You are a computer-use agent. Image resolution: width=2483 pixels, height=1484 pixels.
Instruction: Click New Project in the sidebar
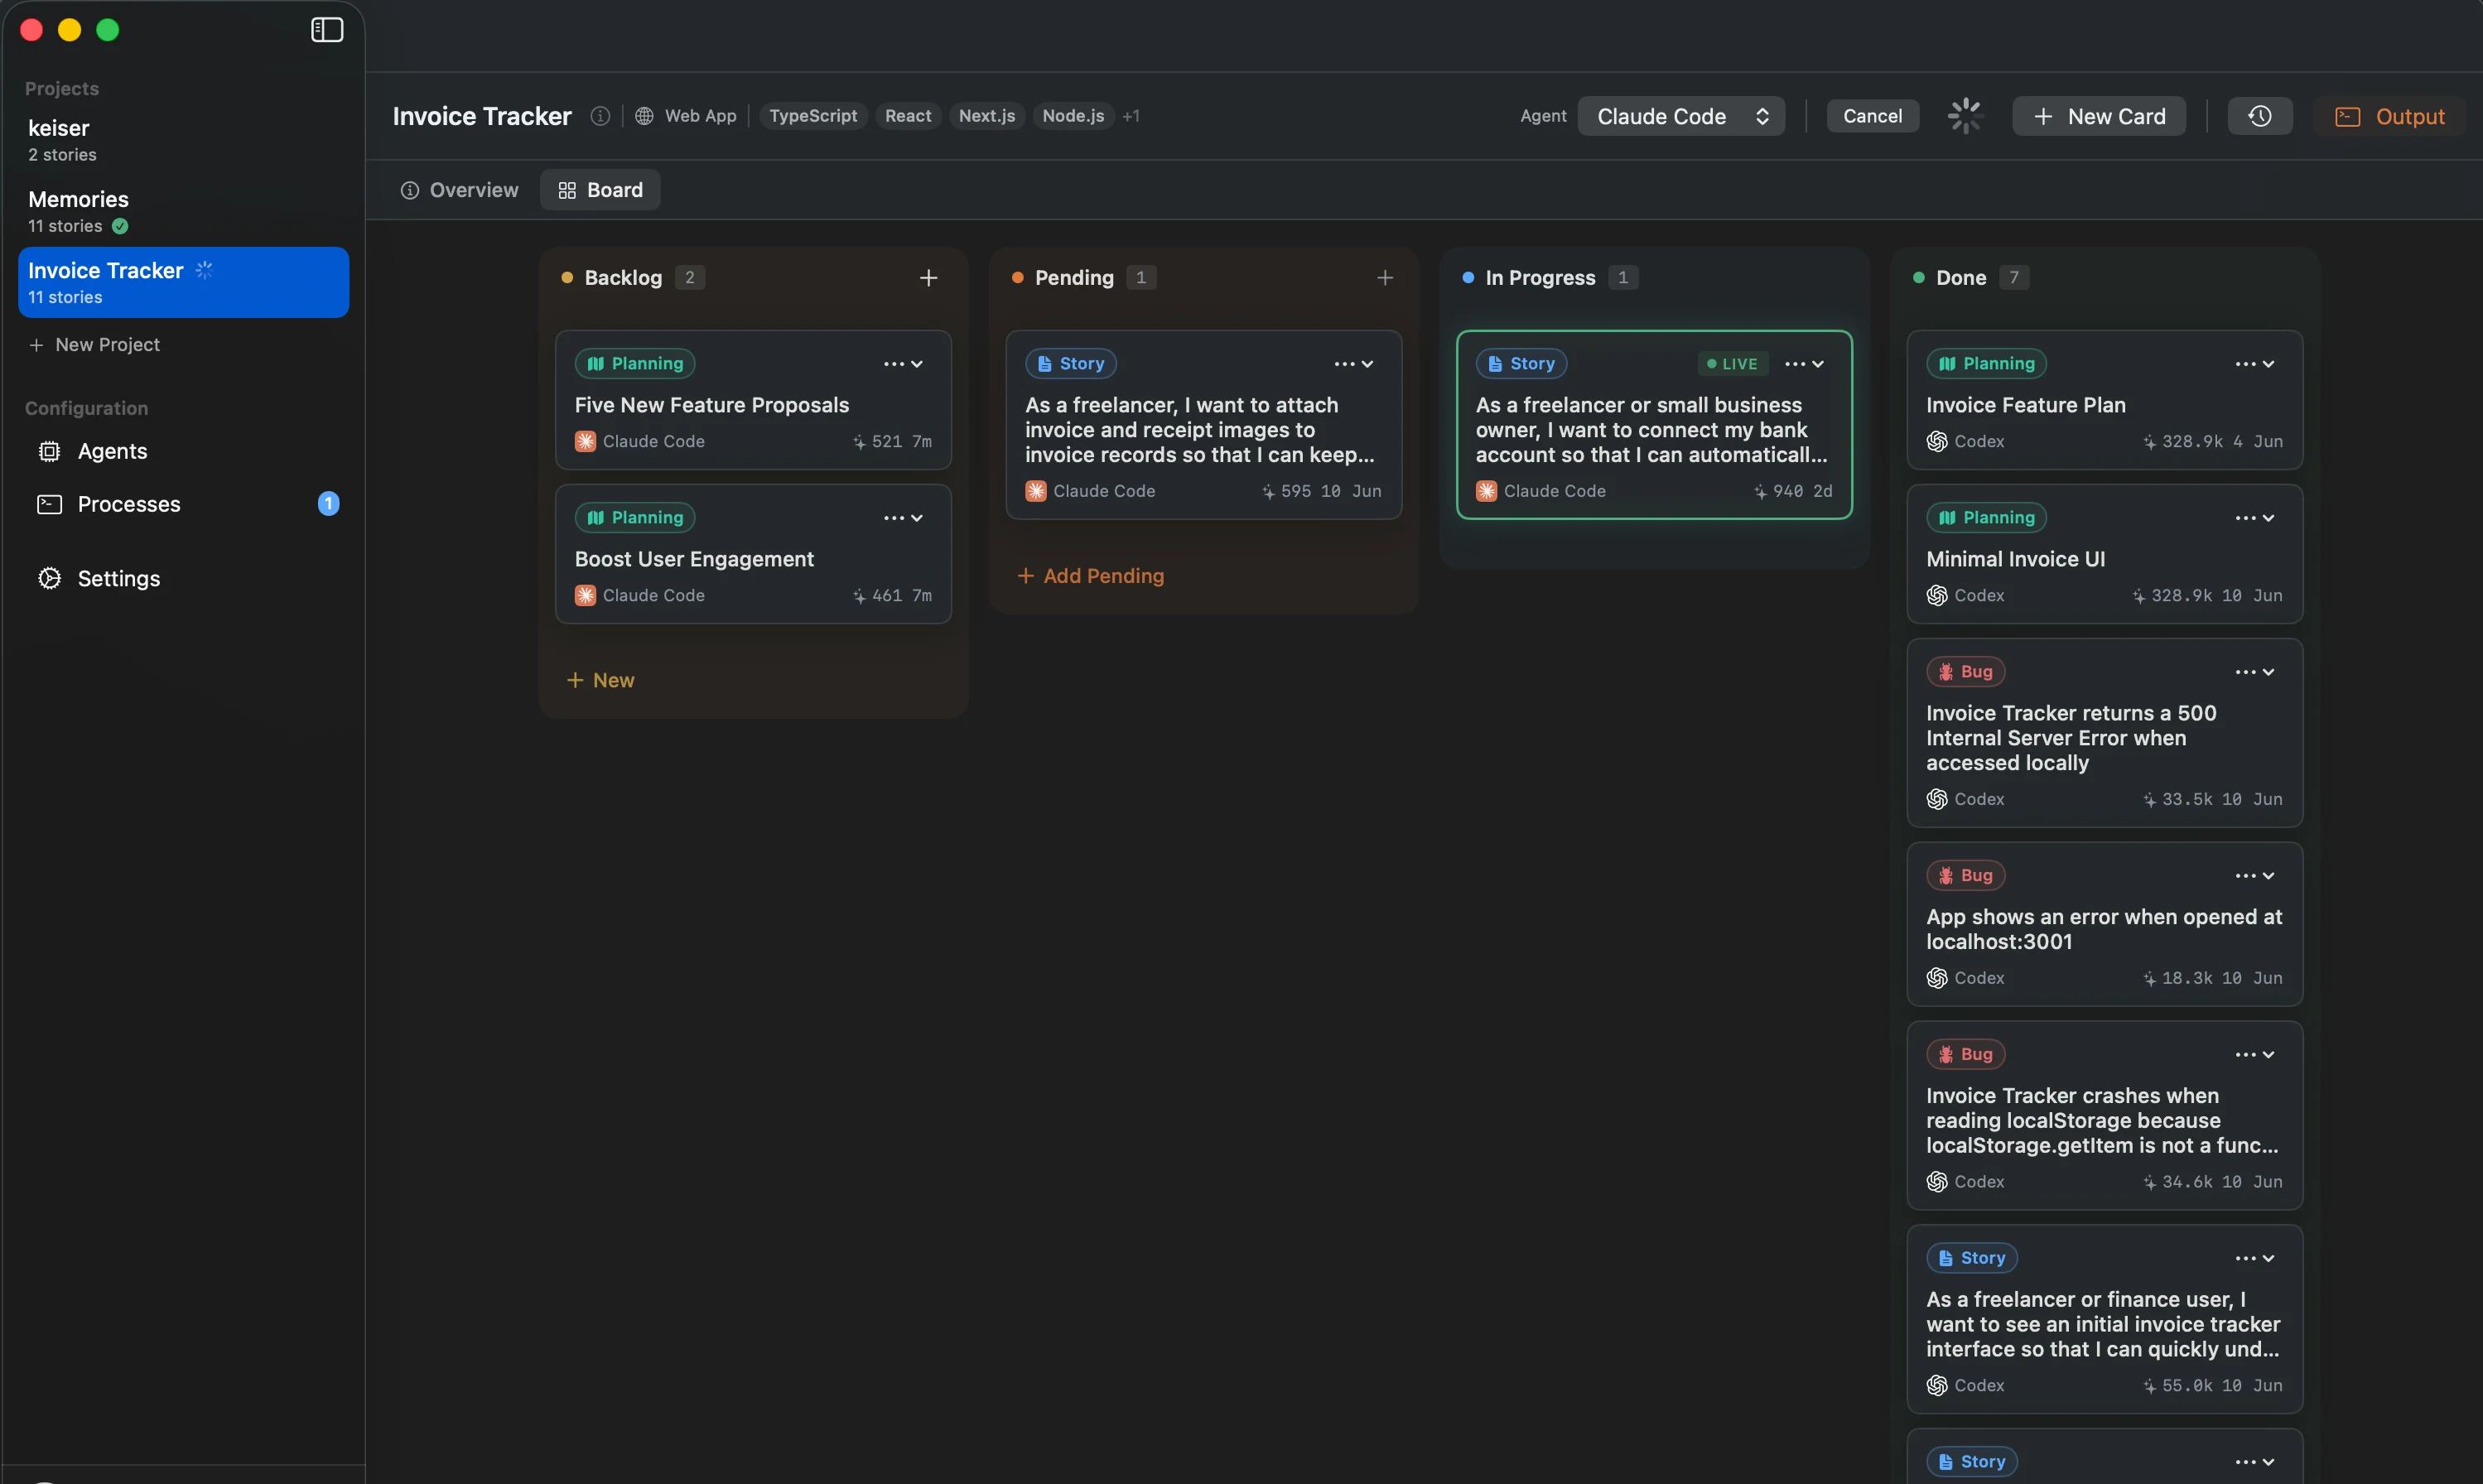[95, 345]
